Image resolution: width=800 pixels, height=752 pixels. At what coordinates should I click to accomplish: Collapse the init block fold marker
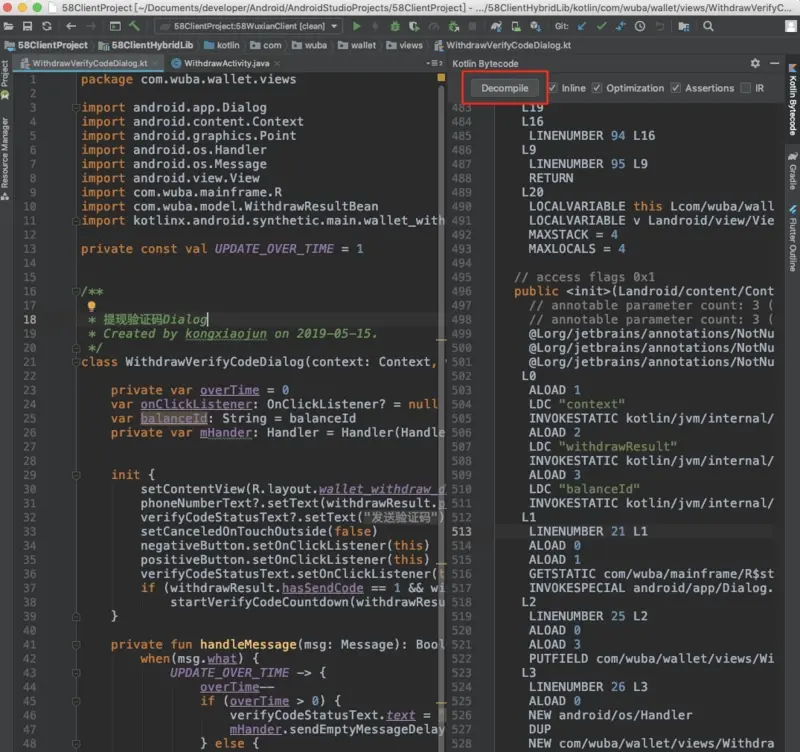[76, 475]
